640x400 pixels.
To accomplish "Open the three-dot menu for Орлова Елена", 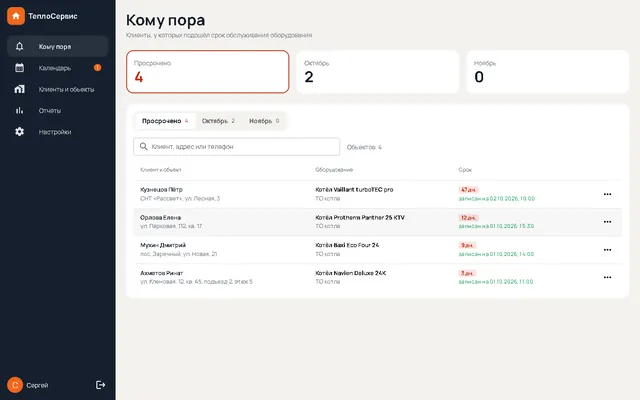I will pos(607,222).
